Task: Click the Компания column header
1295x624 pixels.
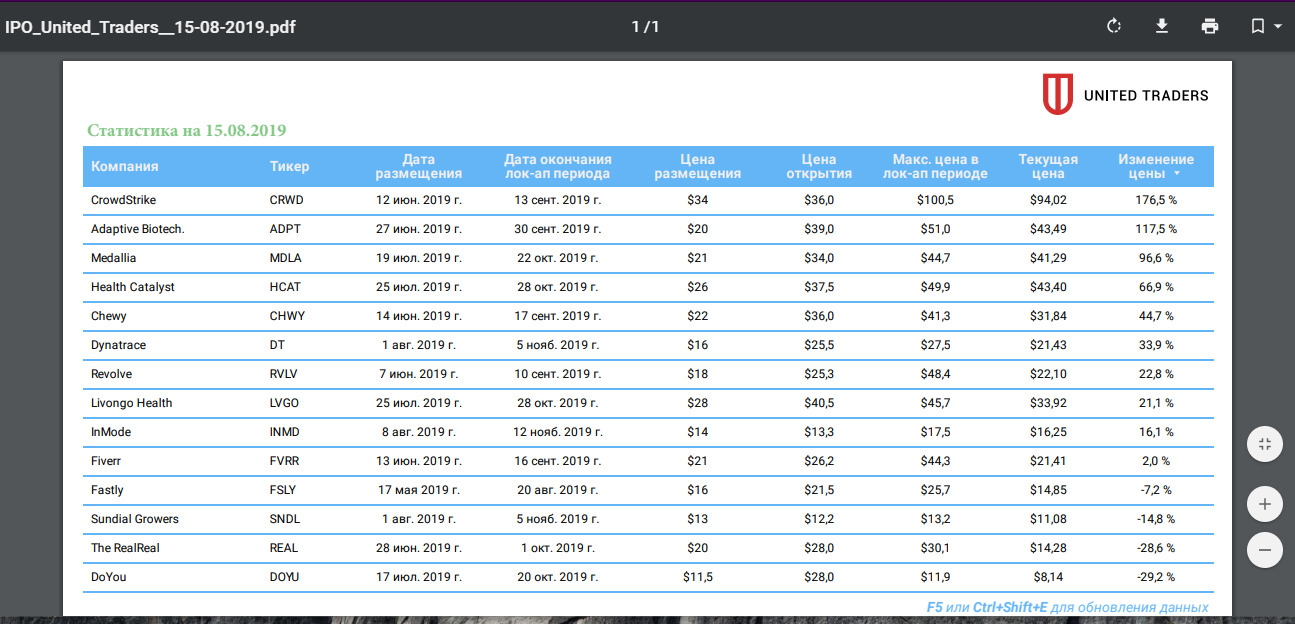Action: pyautogui.click(x=125, y=167)
